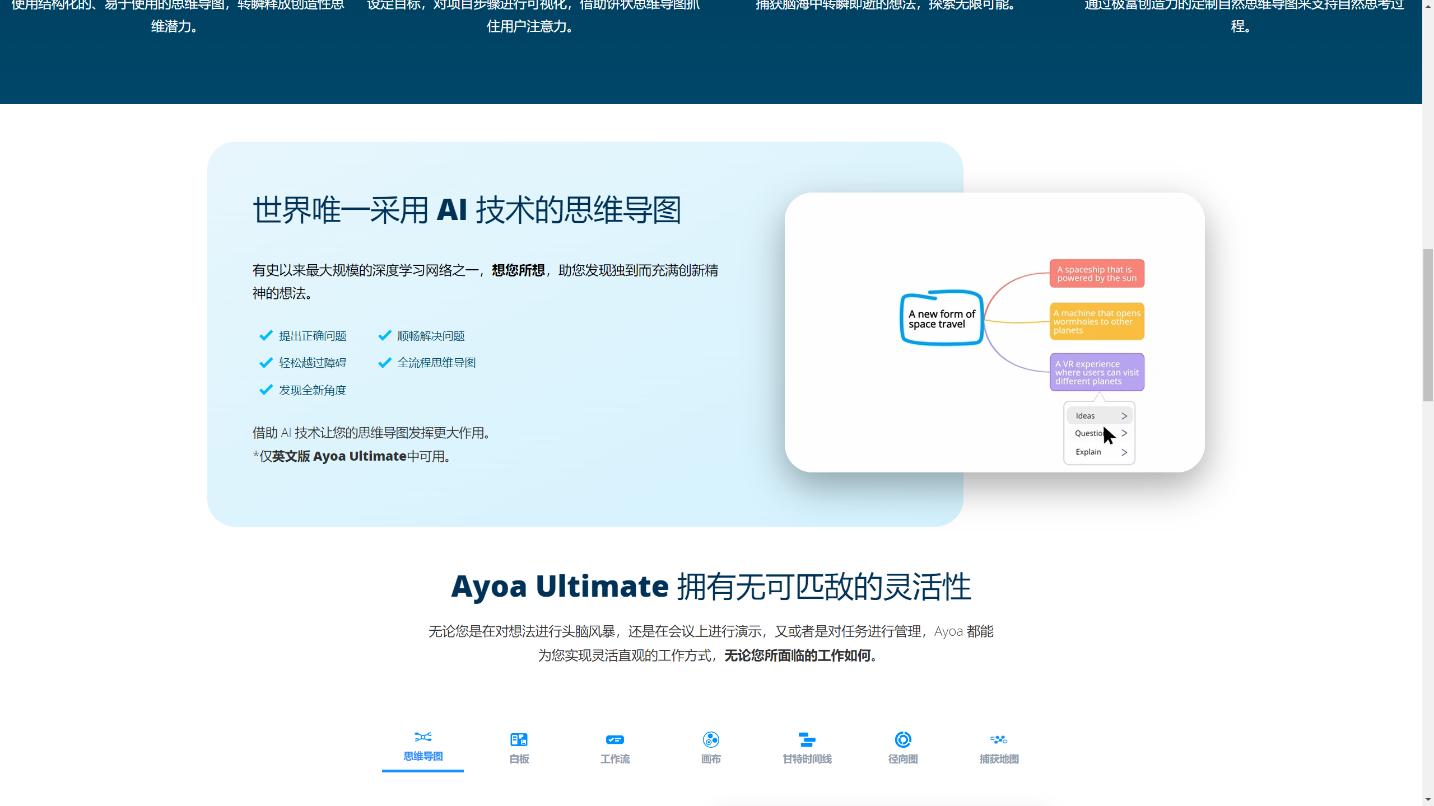Choose the 捕获地图 tab
The image size is (1434, 806).
tap(999, 748)
